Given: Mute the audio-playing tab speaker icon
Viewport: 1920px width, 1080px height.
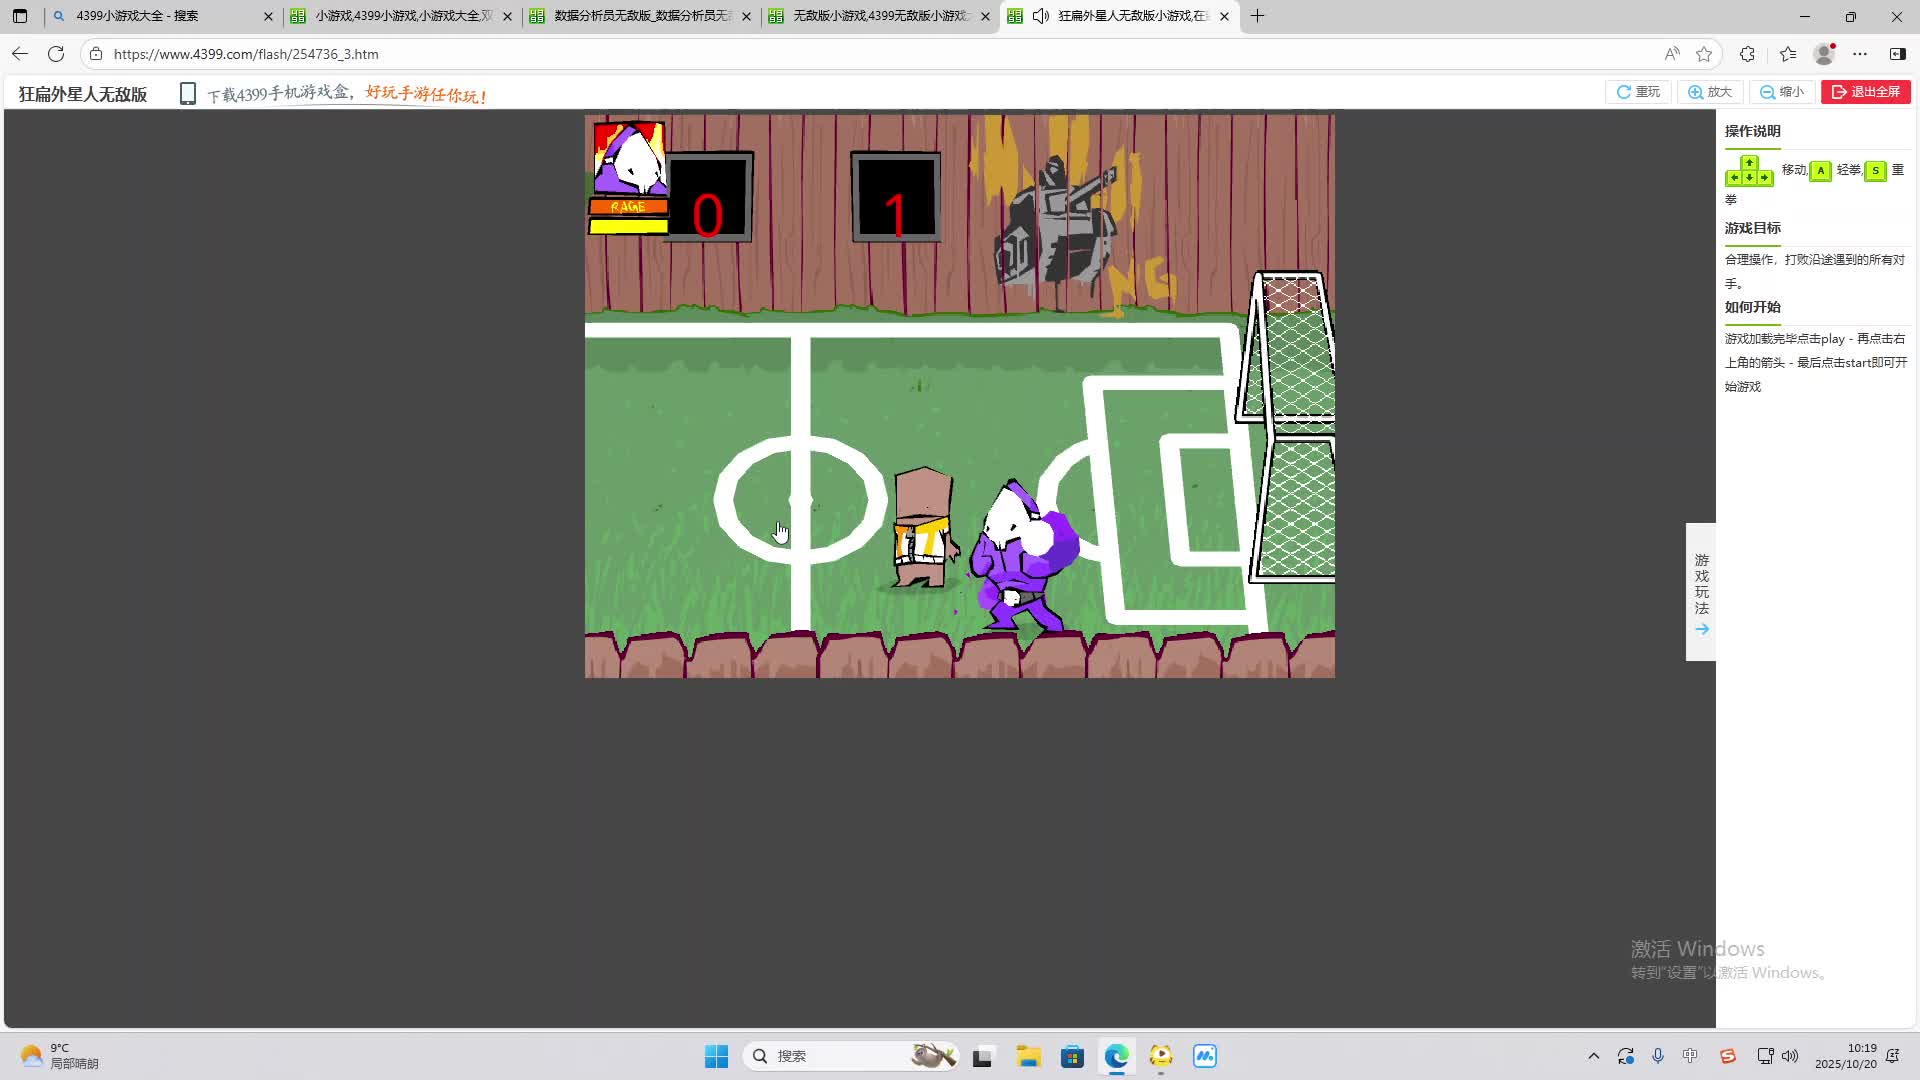Looking at the screenshot, I should click(x=1041, y=16).
